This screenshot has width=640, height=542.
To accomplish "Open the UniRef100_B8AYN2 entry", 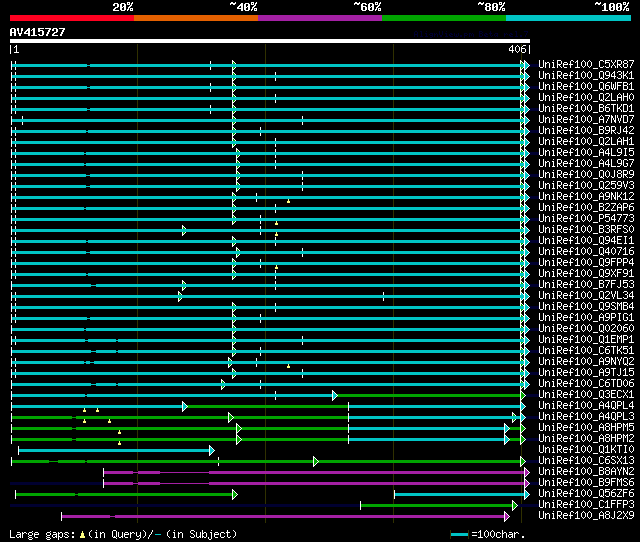I will (586, 472).
